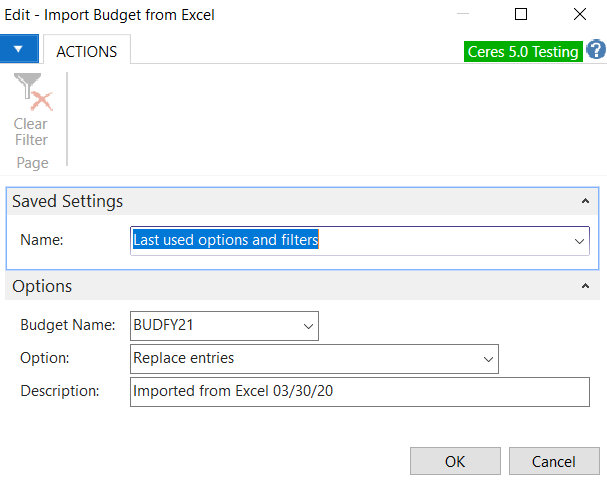Expand the Option dropdown arrow
The image size is (607, 482).
[x=488, y=358]
